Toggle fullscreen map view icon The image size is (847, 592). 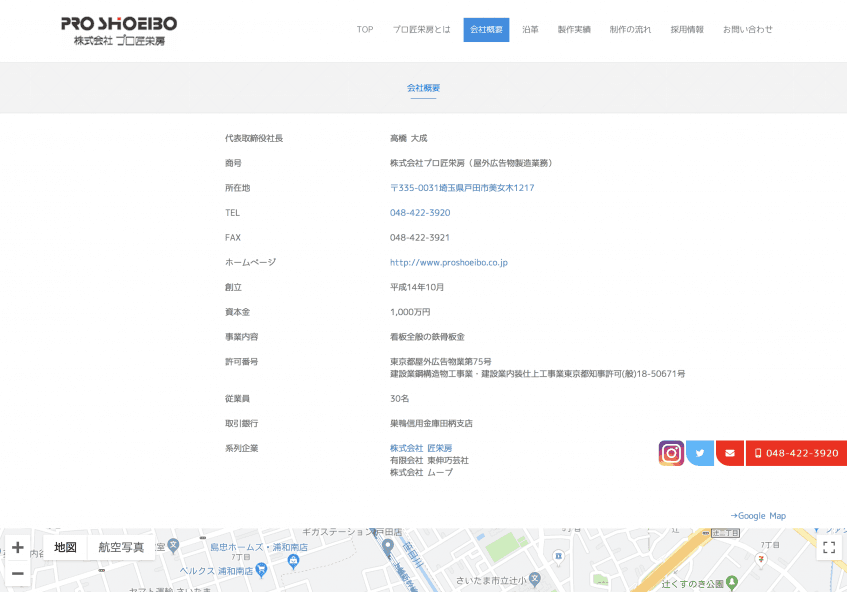coord(829,547)
